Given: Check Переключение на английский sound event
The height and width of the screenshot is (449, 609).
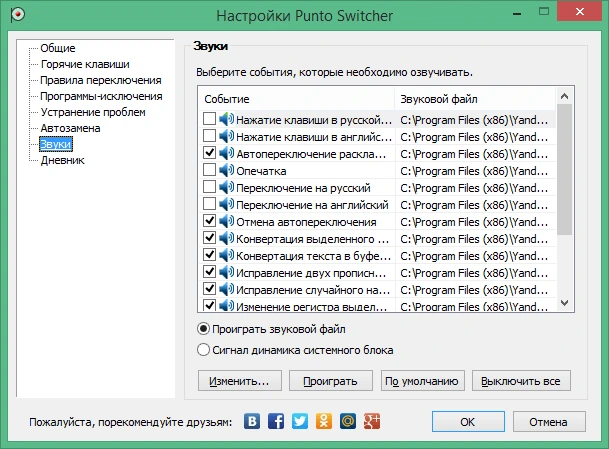Looking at the screenshot, I should pyautogui.click(x=209, y=204).
